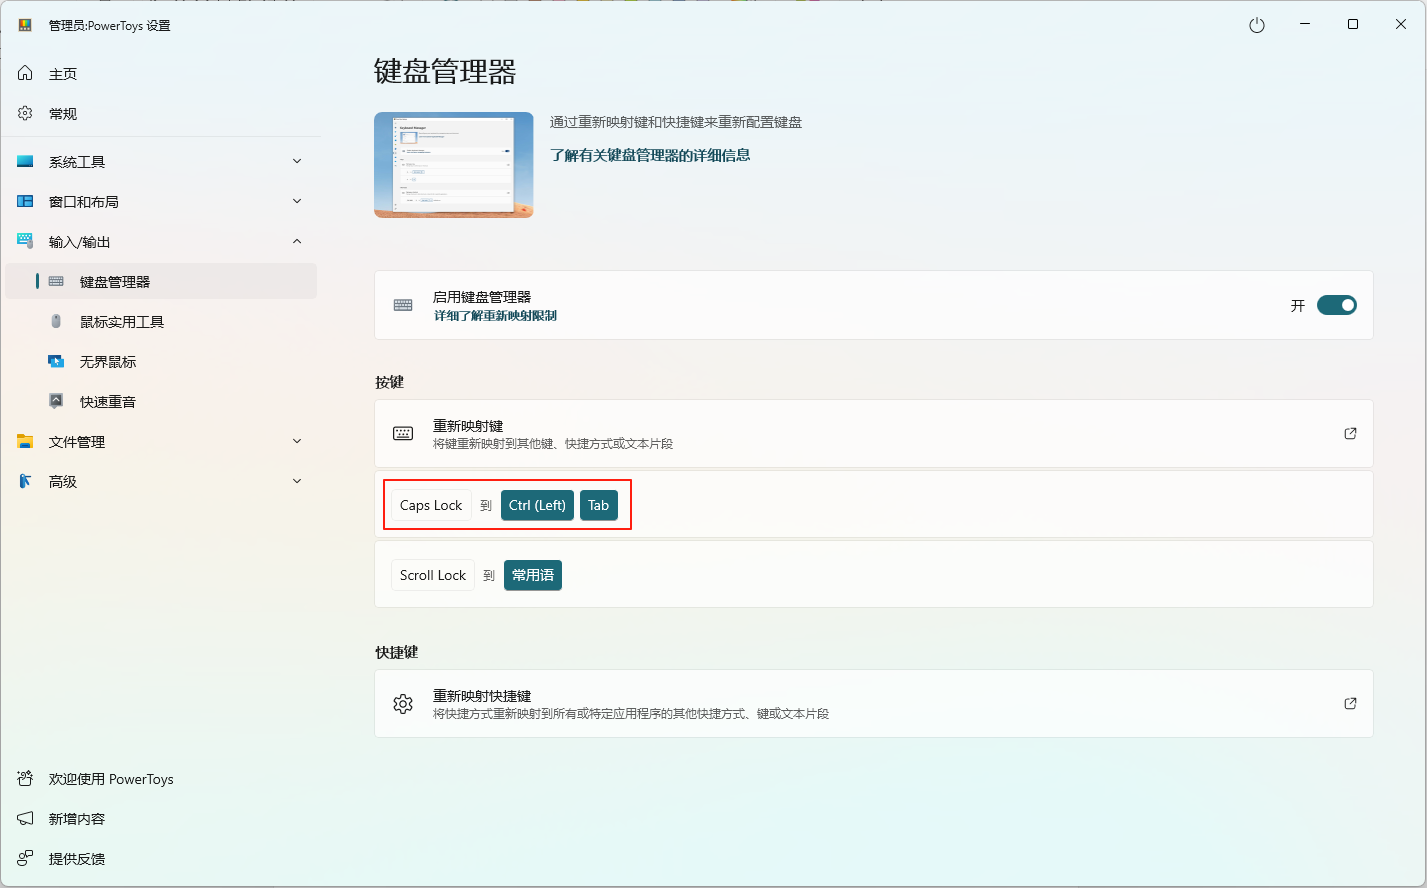Open link 了解有关键盘管理器的详细信息
This screenshot has height=888, width=1427.
650,155
